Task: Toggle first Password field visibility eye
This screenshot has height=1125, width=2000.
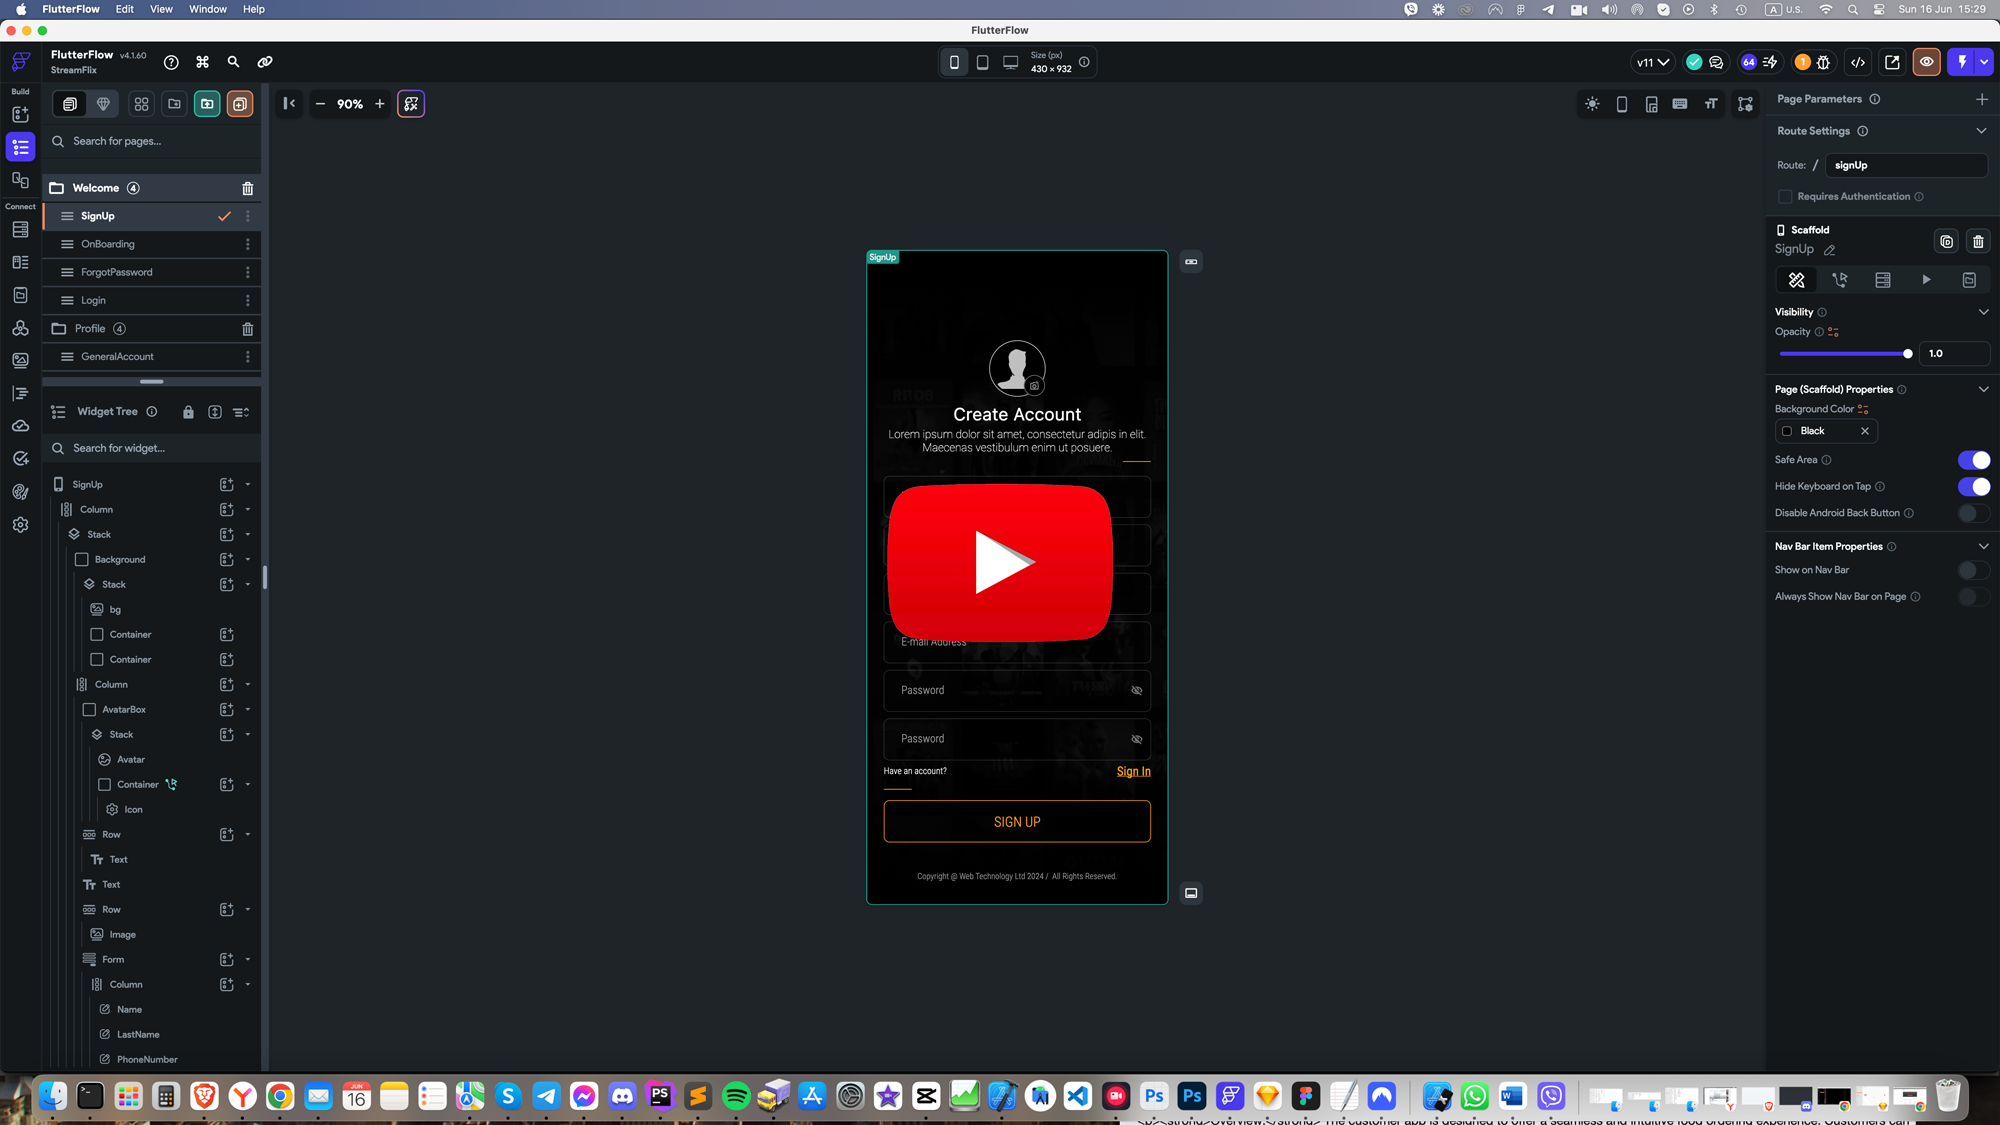Action: 1136,690
